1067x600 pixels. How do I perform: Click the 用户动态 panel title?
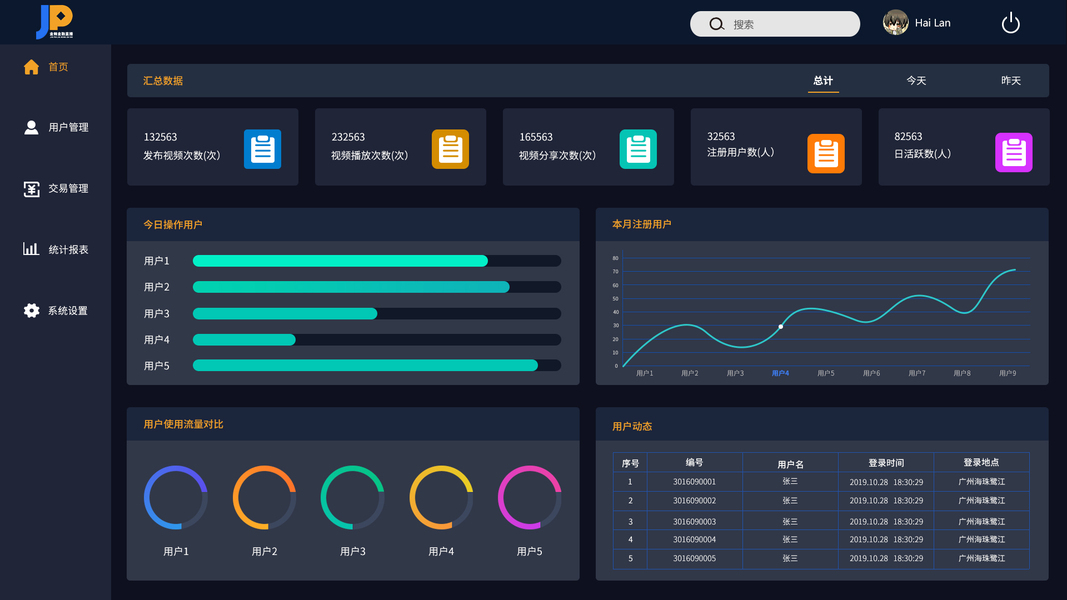pyautogui.click(x=632, y=427)
